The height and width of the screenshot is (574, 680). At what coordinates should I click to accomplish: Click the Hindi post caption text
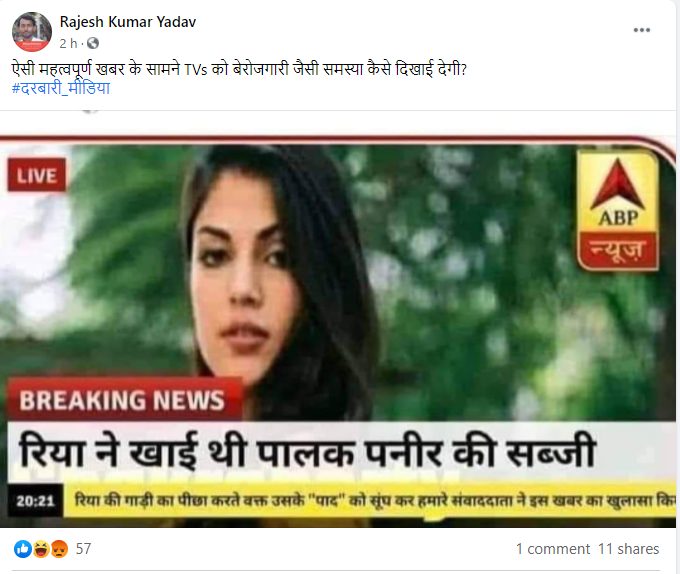tap(239, 69)
